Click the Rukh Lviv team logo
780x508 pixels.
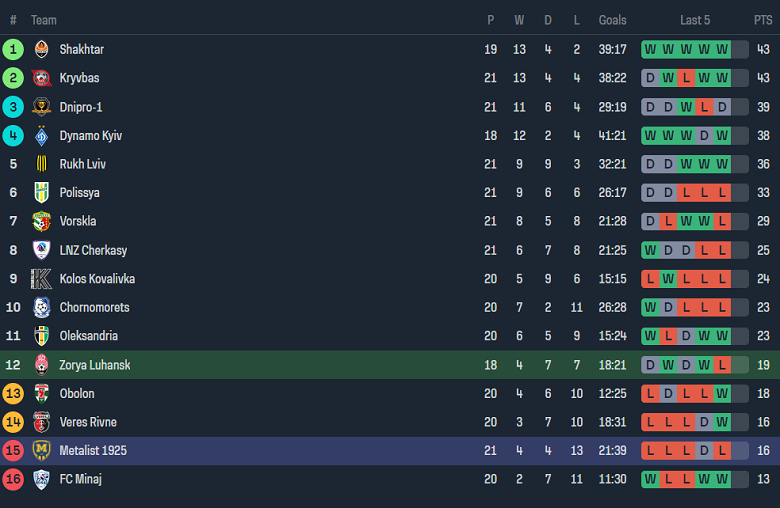point(41,164)
